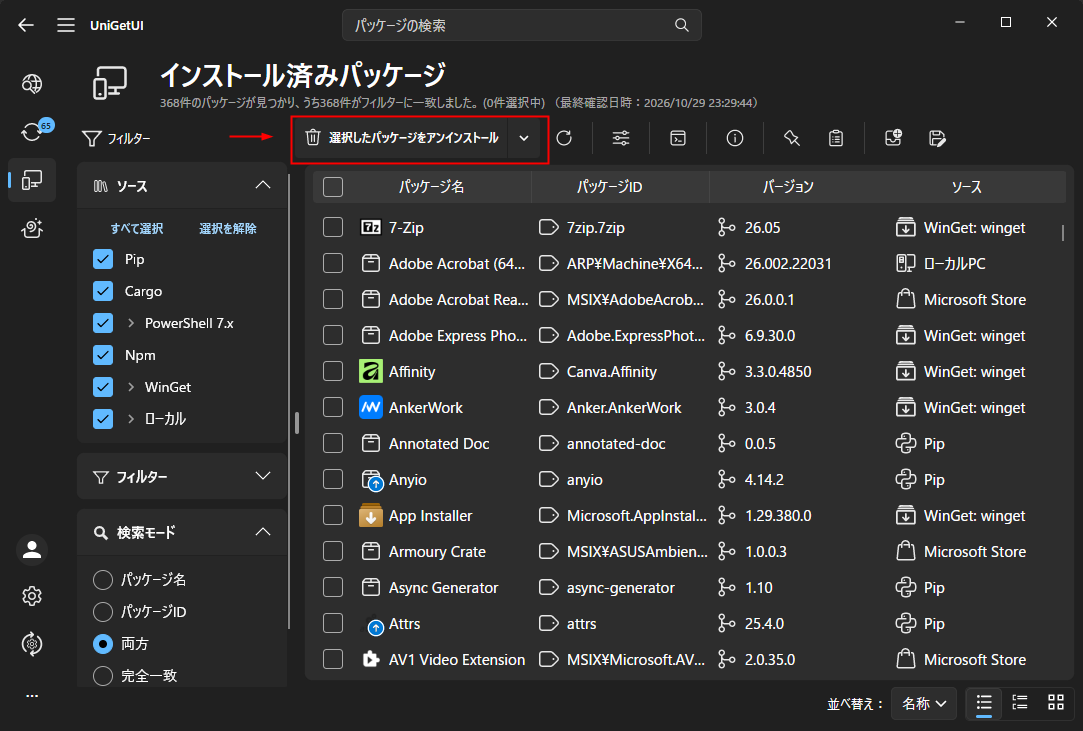The height and width of the screenshot is (731, 1083).
Task: Switch to list view layout
Action: (984, 703)
